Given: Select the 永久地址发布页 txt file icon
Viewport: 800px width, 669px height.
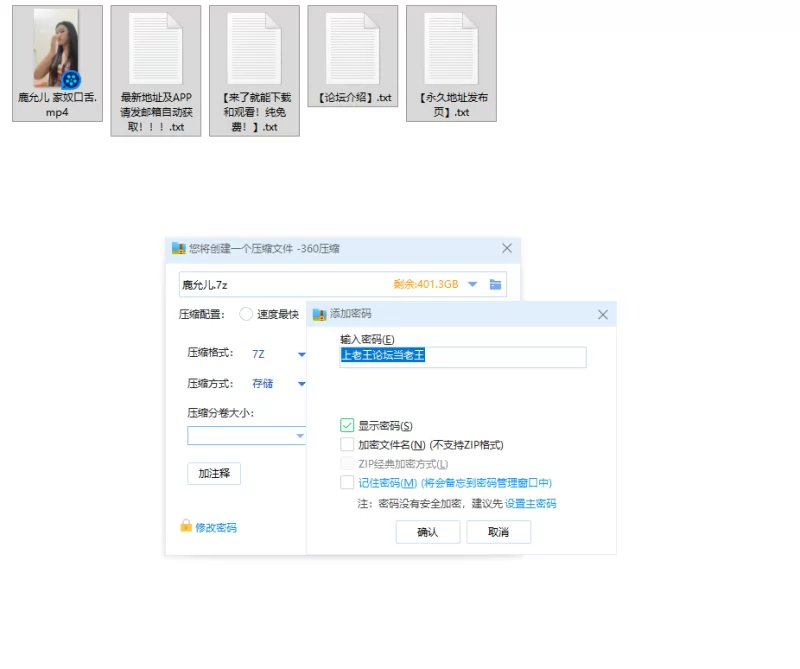Looking at the screenshot, I should tap(451, 48).
